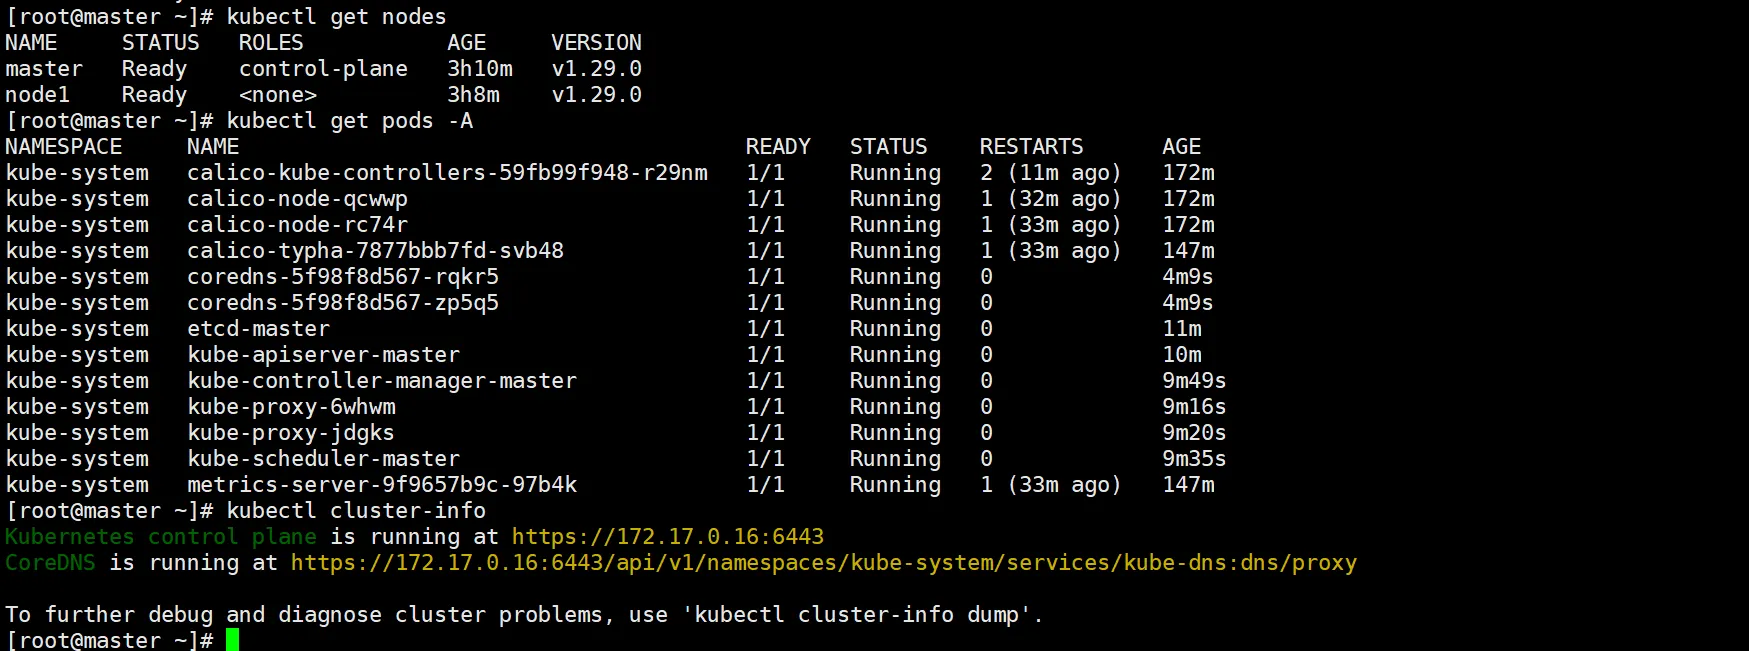Open the CoreDNS kube-dns proxy URL
Viewport: 1749px width, 651px height.
click(x=824, y=563)
